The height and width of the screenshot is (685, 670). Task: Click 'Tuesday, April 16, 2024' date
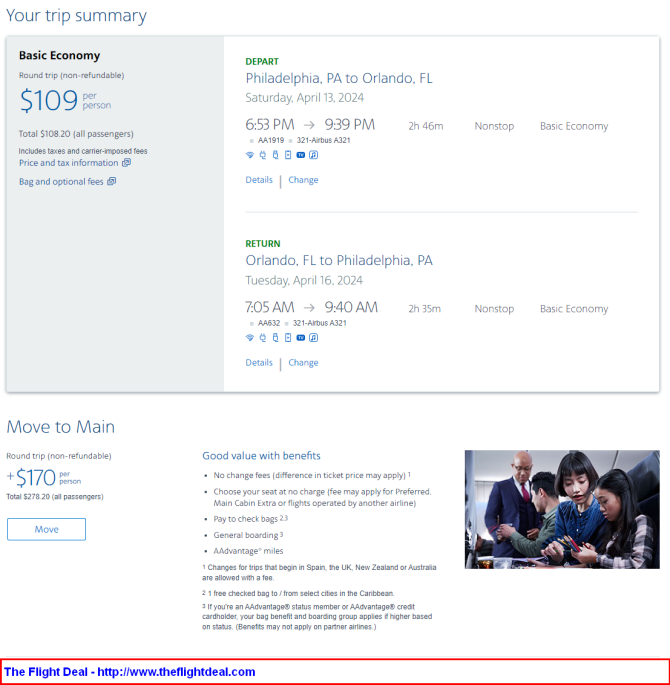(x=304, y=280)
